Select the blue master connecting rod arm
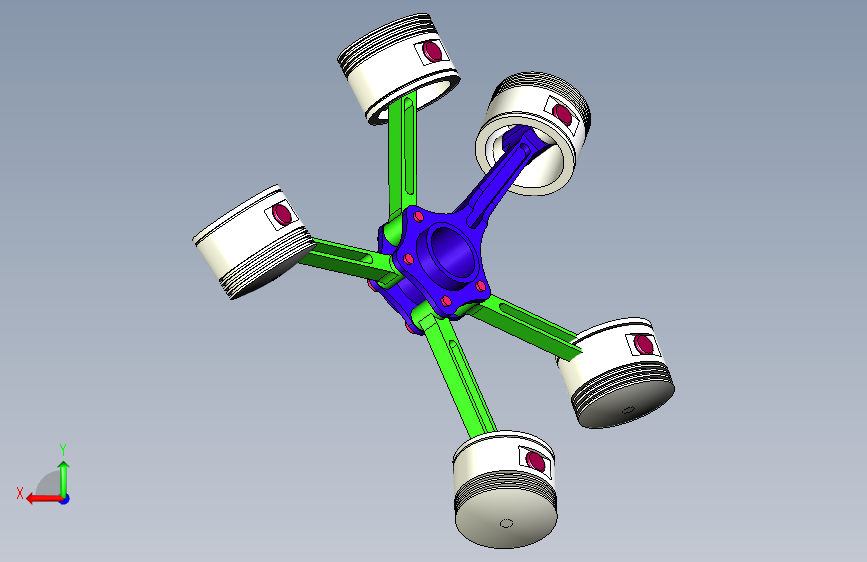 coord(495,185)
